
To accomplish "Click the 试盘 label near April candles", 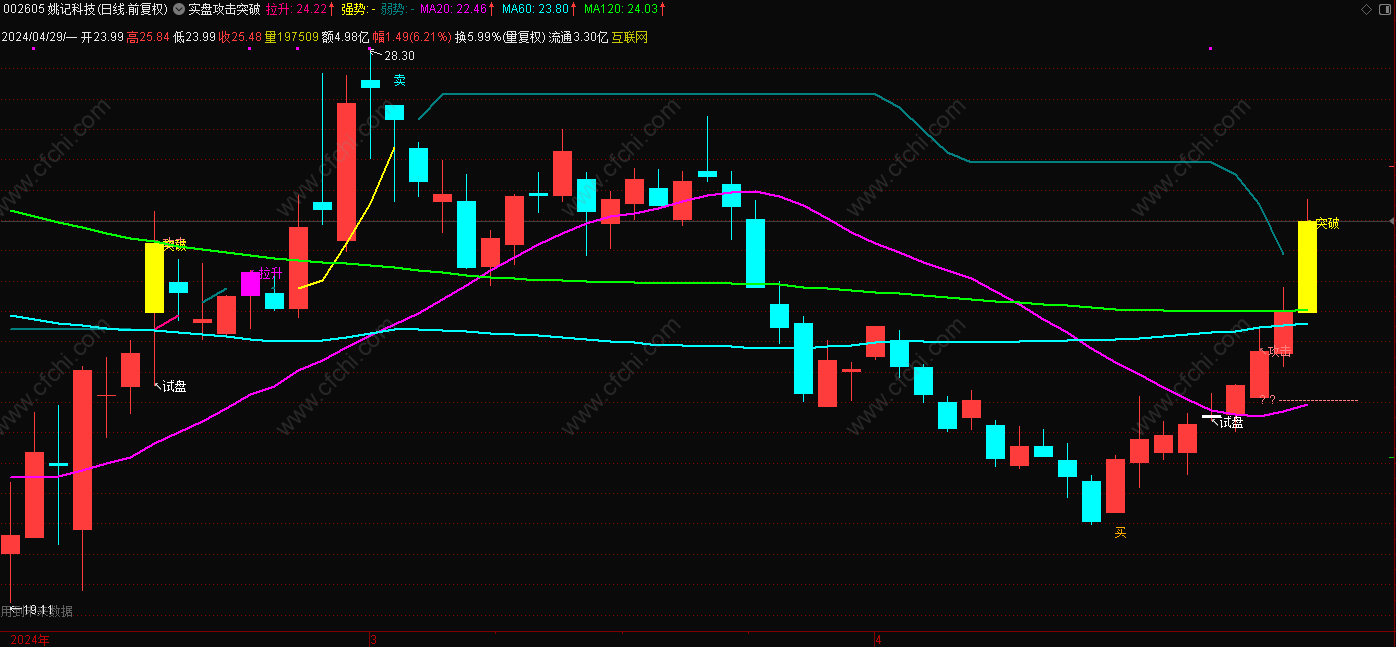I will [1231, 422].
